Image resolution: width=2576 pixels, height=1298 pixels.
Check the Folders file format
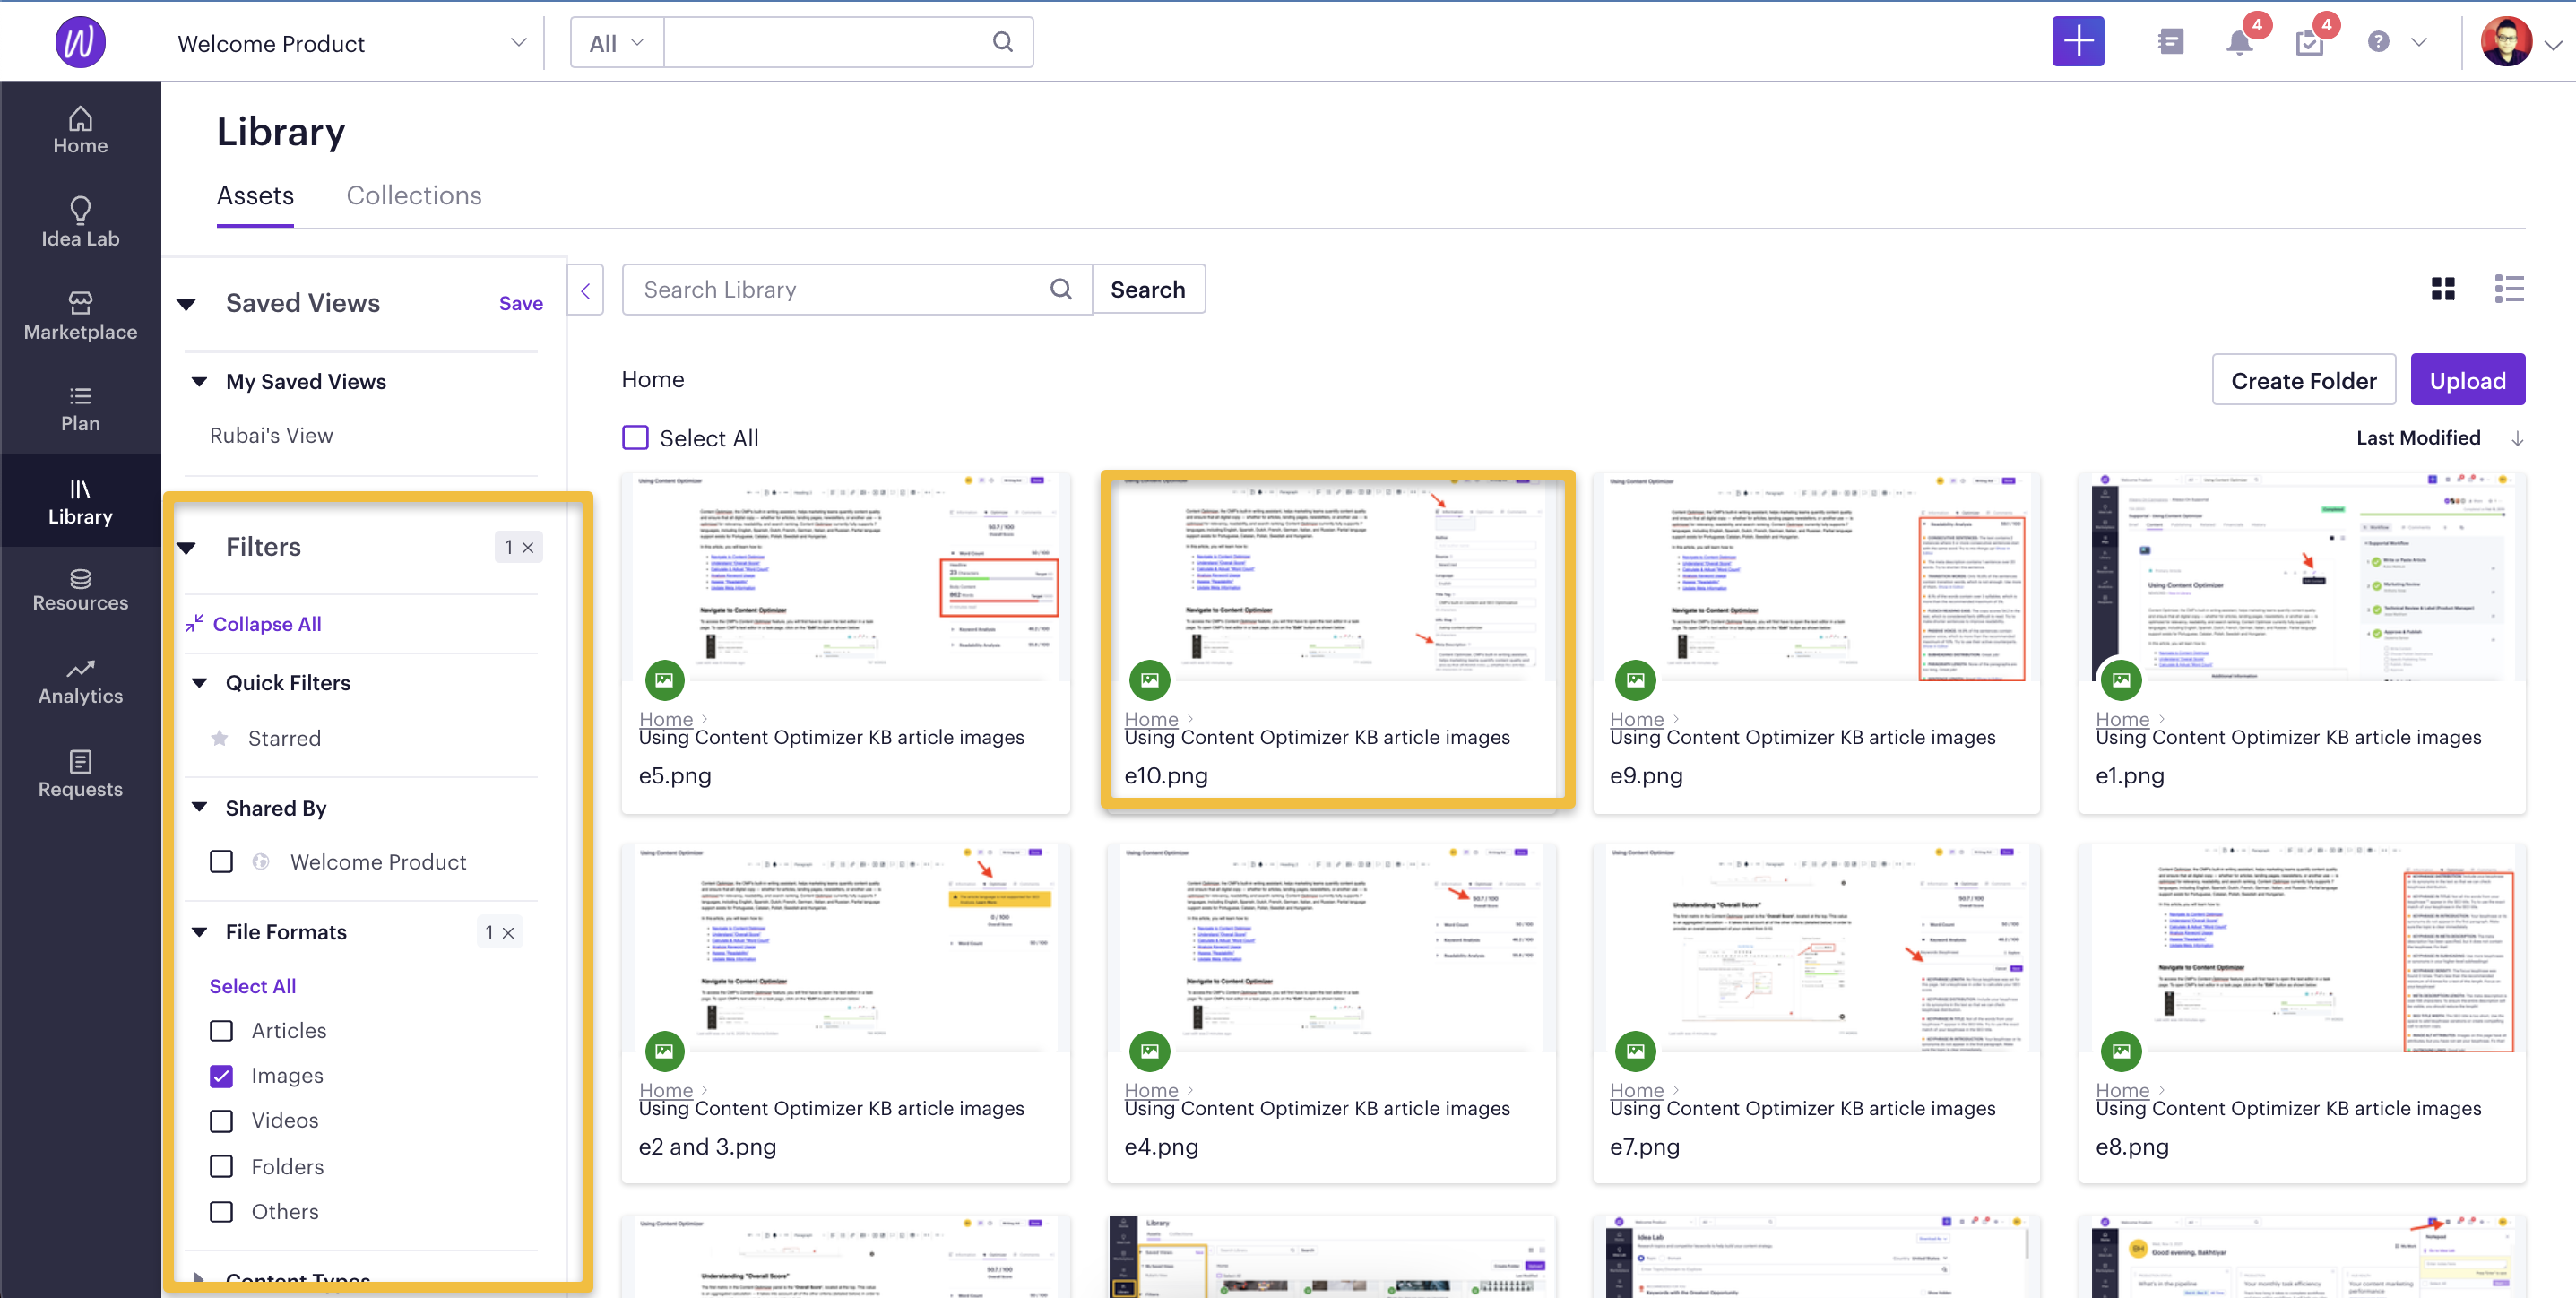click(221, 1166)
